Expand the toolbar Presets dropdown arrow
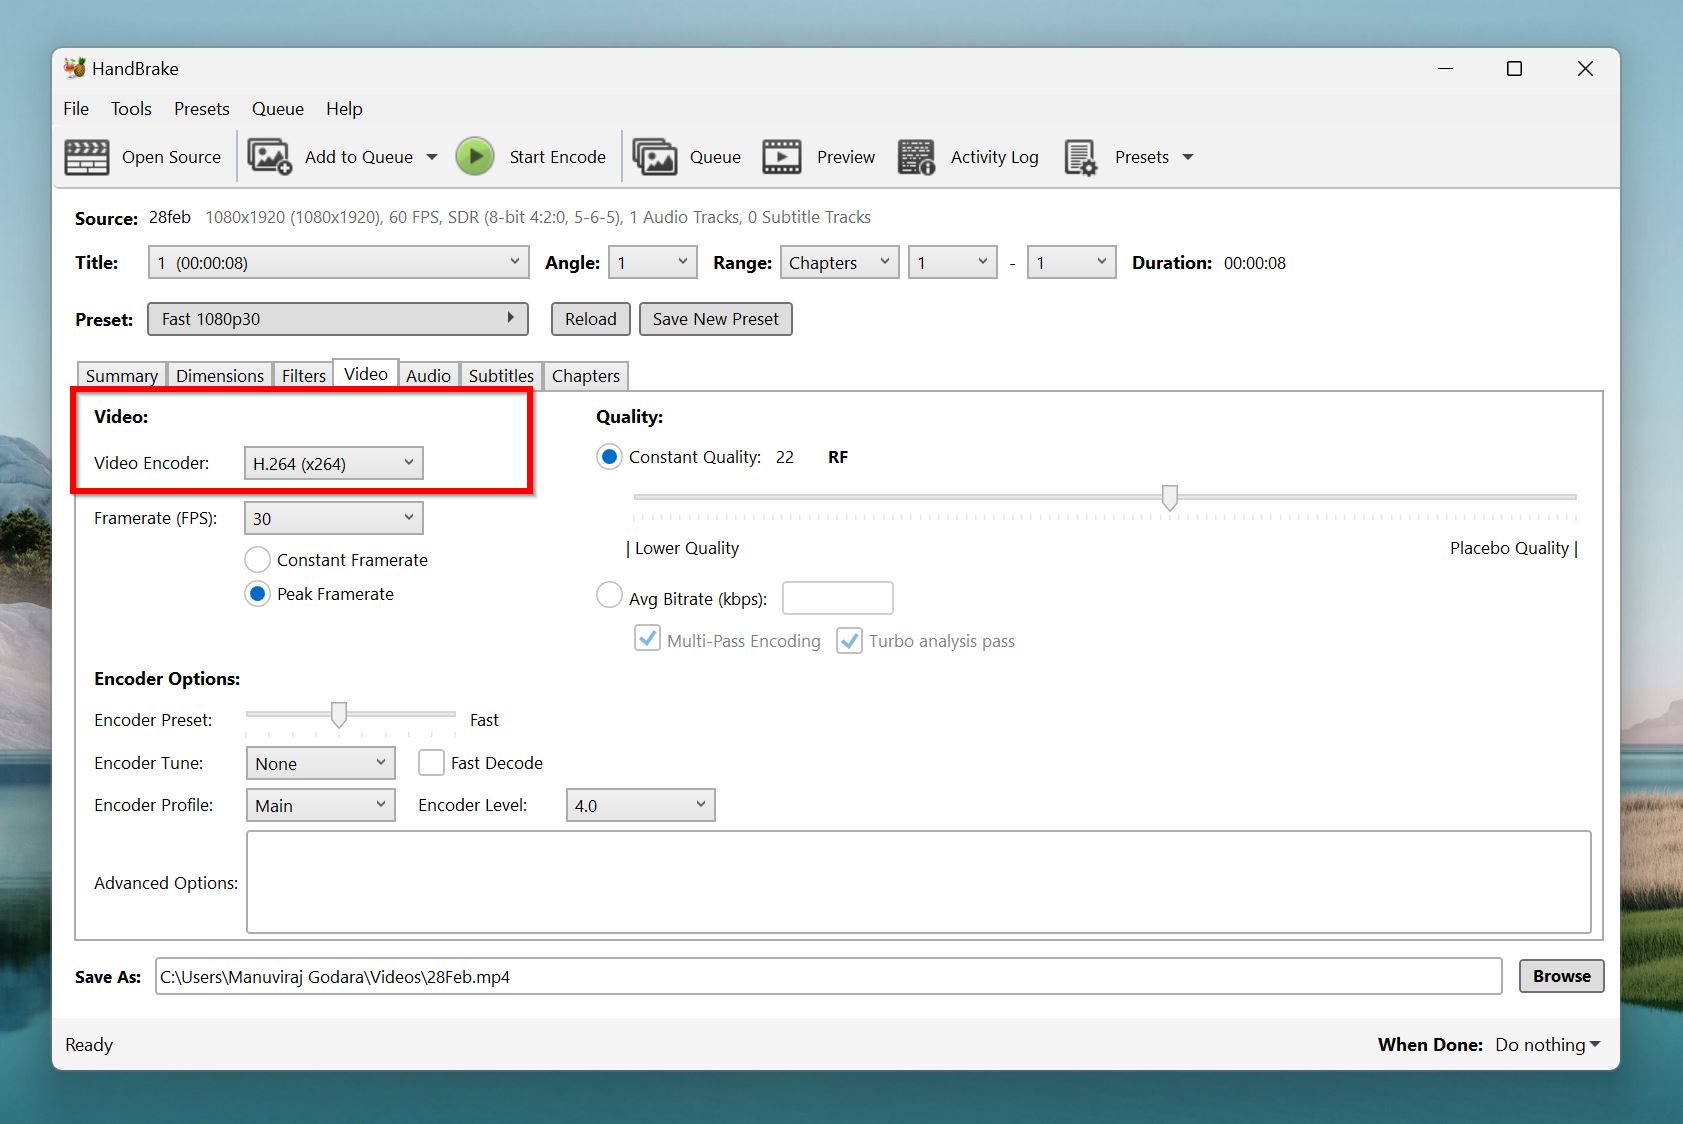Viewport: 1683px width, 1124px height. tap(1188, 157)
